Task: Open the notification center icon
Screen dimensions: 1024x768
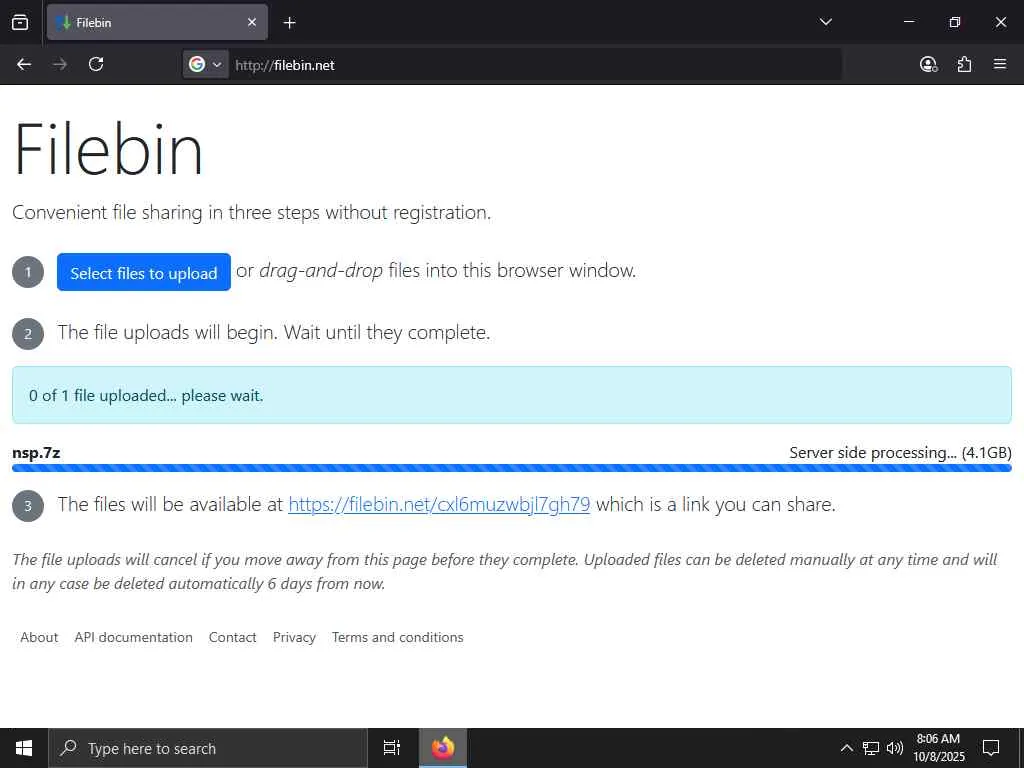Action: 991,748
